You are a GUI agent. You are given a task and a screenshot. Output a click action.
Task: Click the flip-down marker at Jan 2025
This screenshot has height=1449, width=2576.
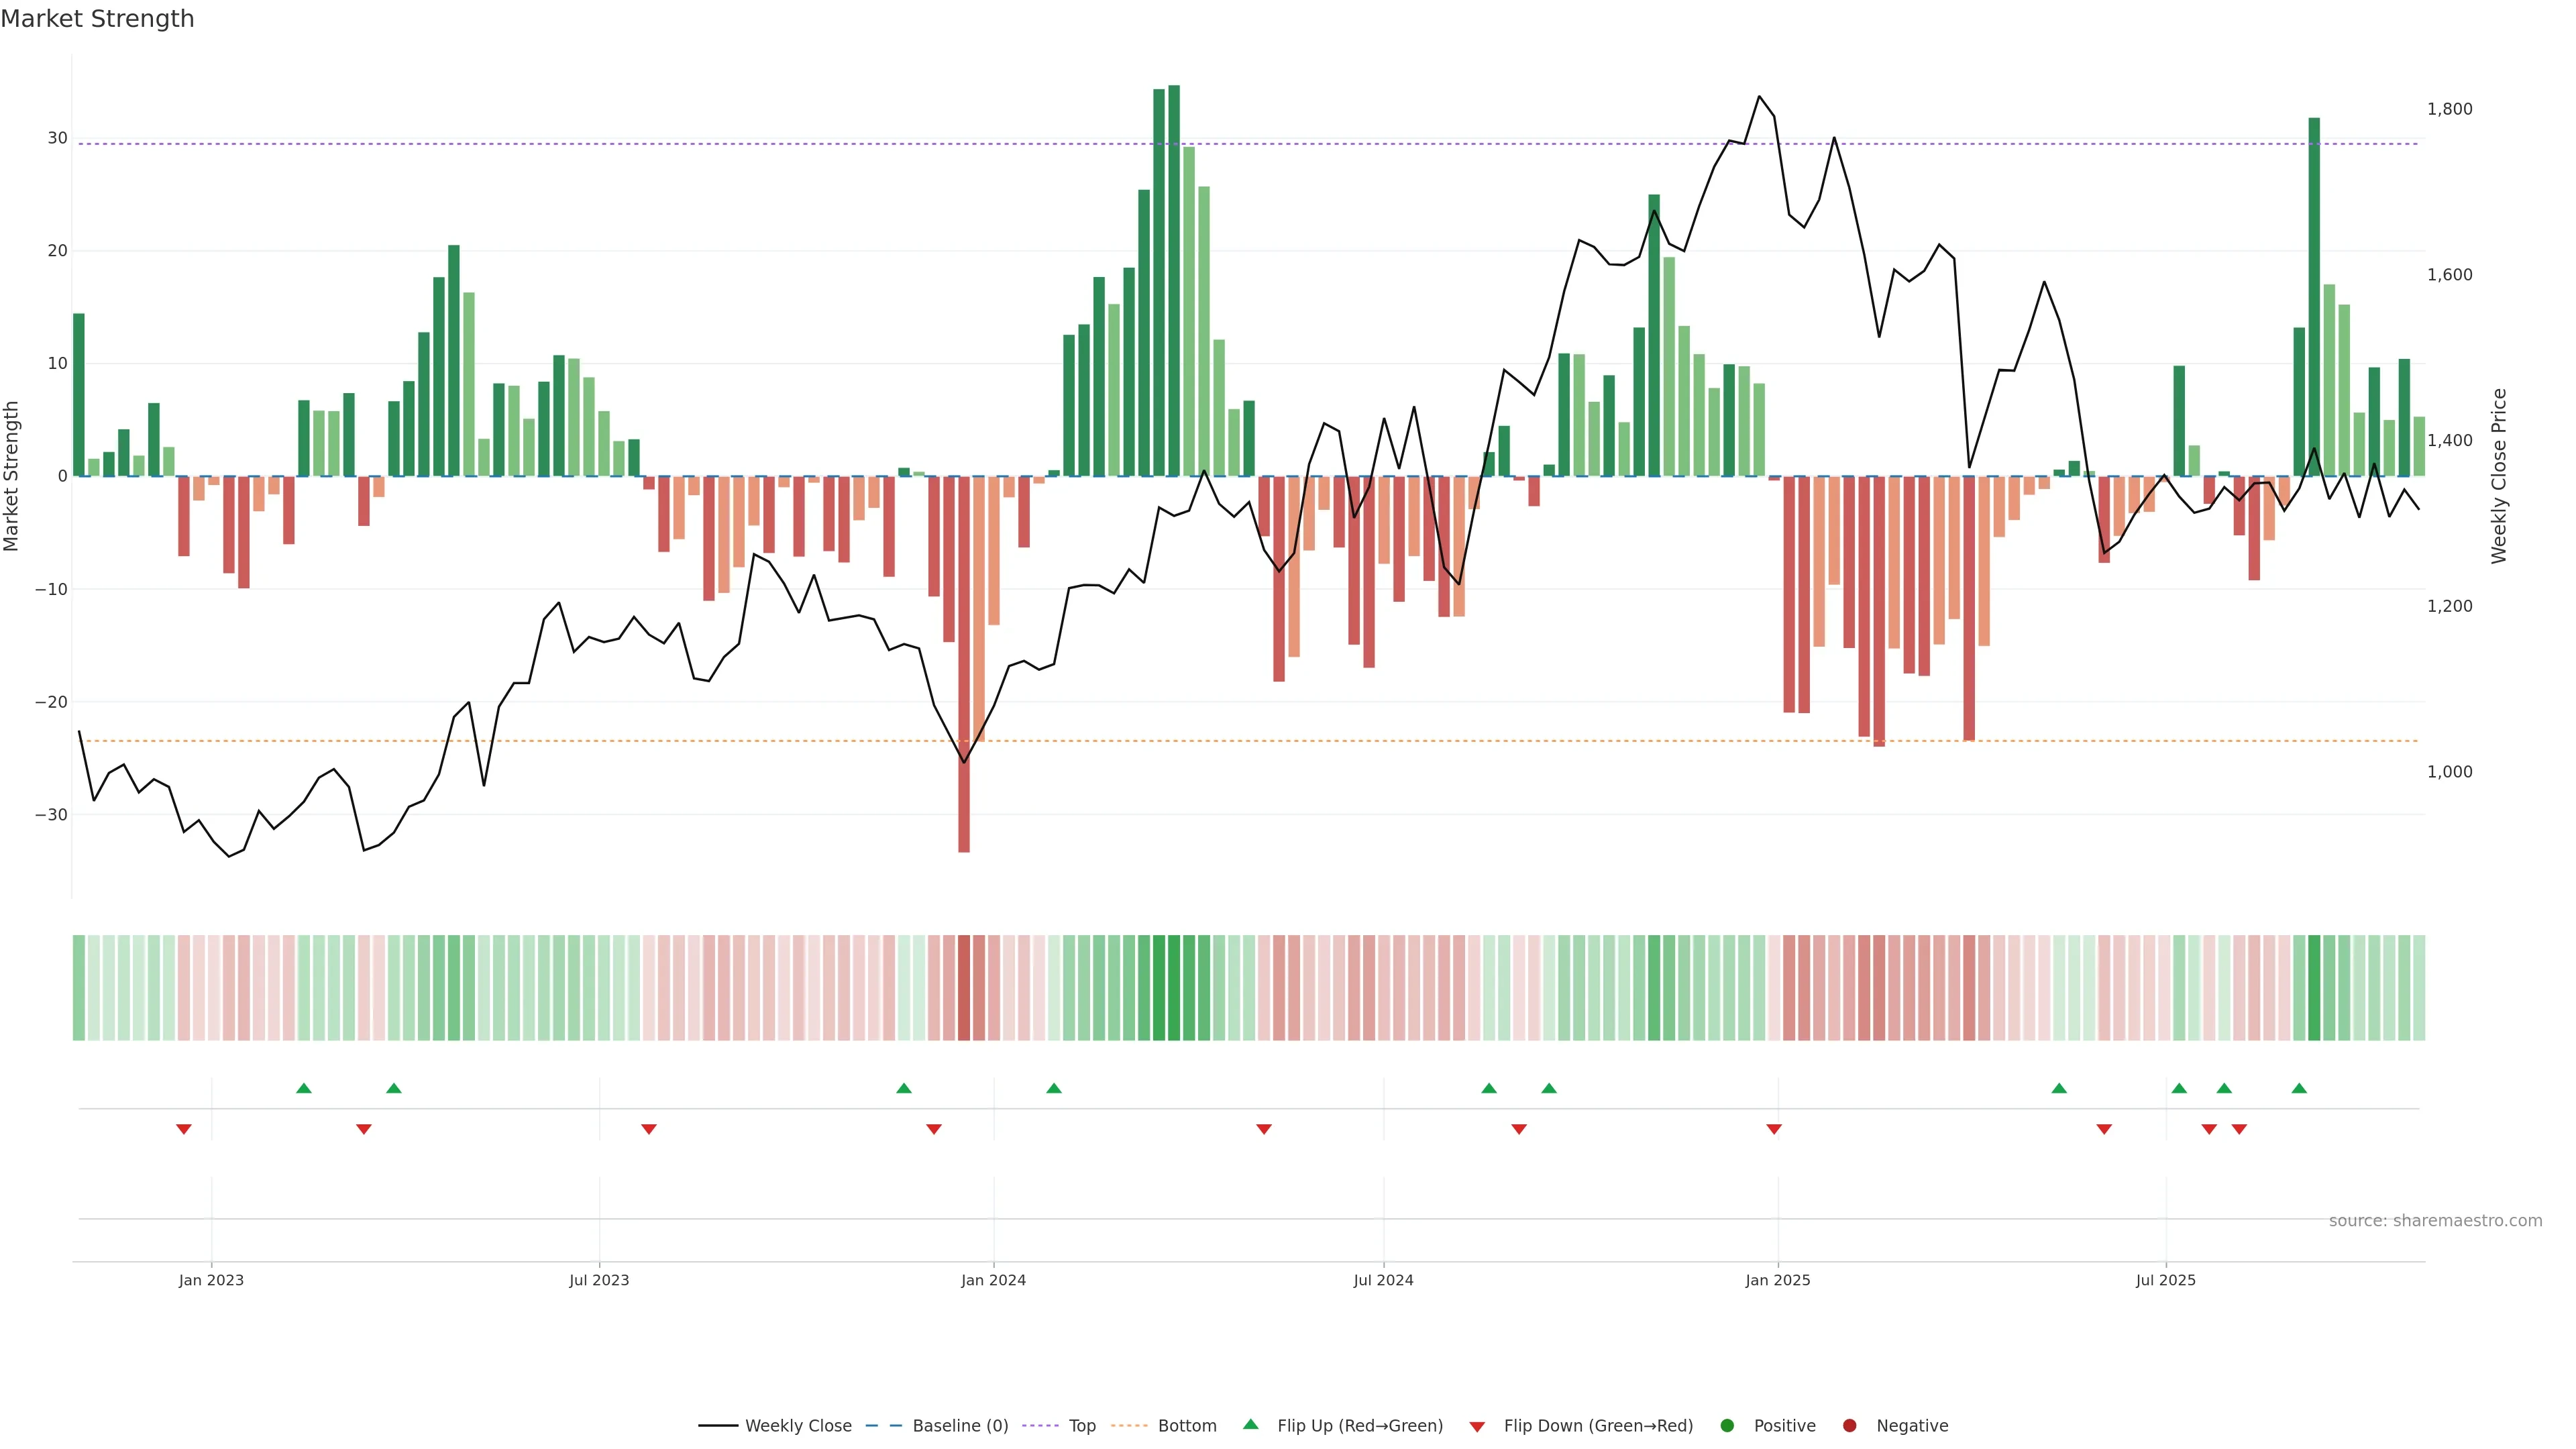[1774, 1129]
